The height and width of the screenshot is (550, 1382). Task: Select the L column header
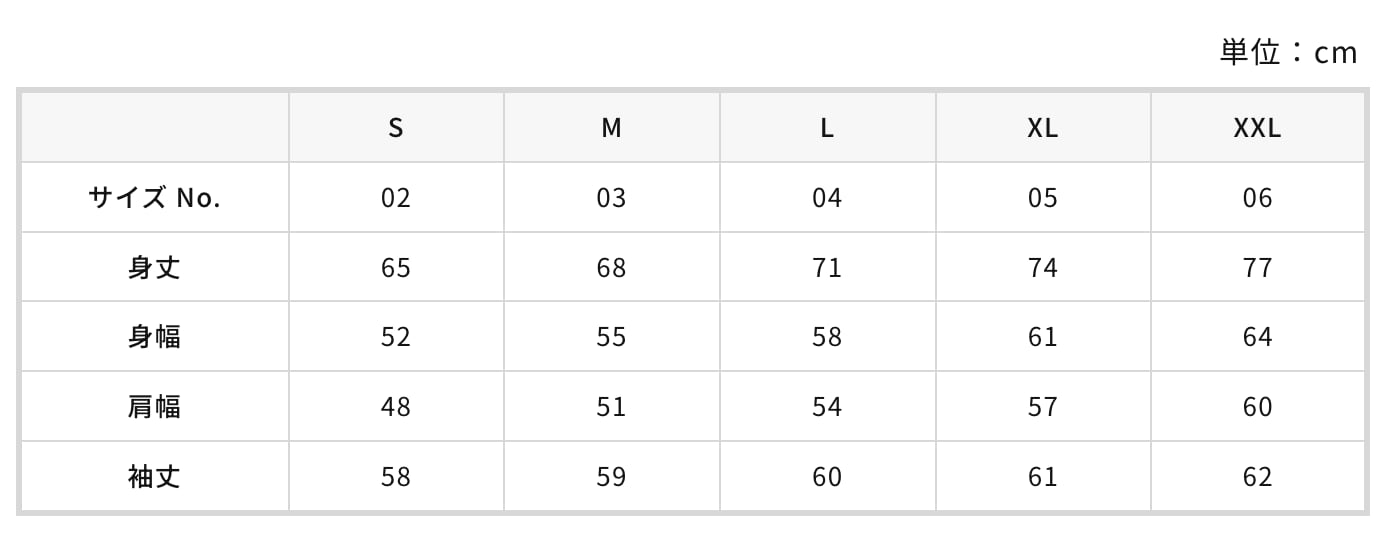[827, 128]
